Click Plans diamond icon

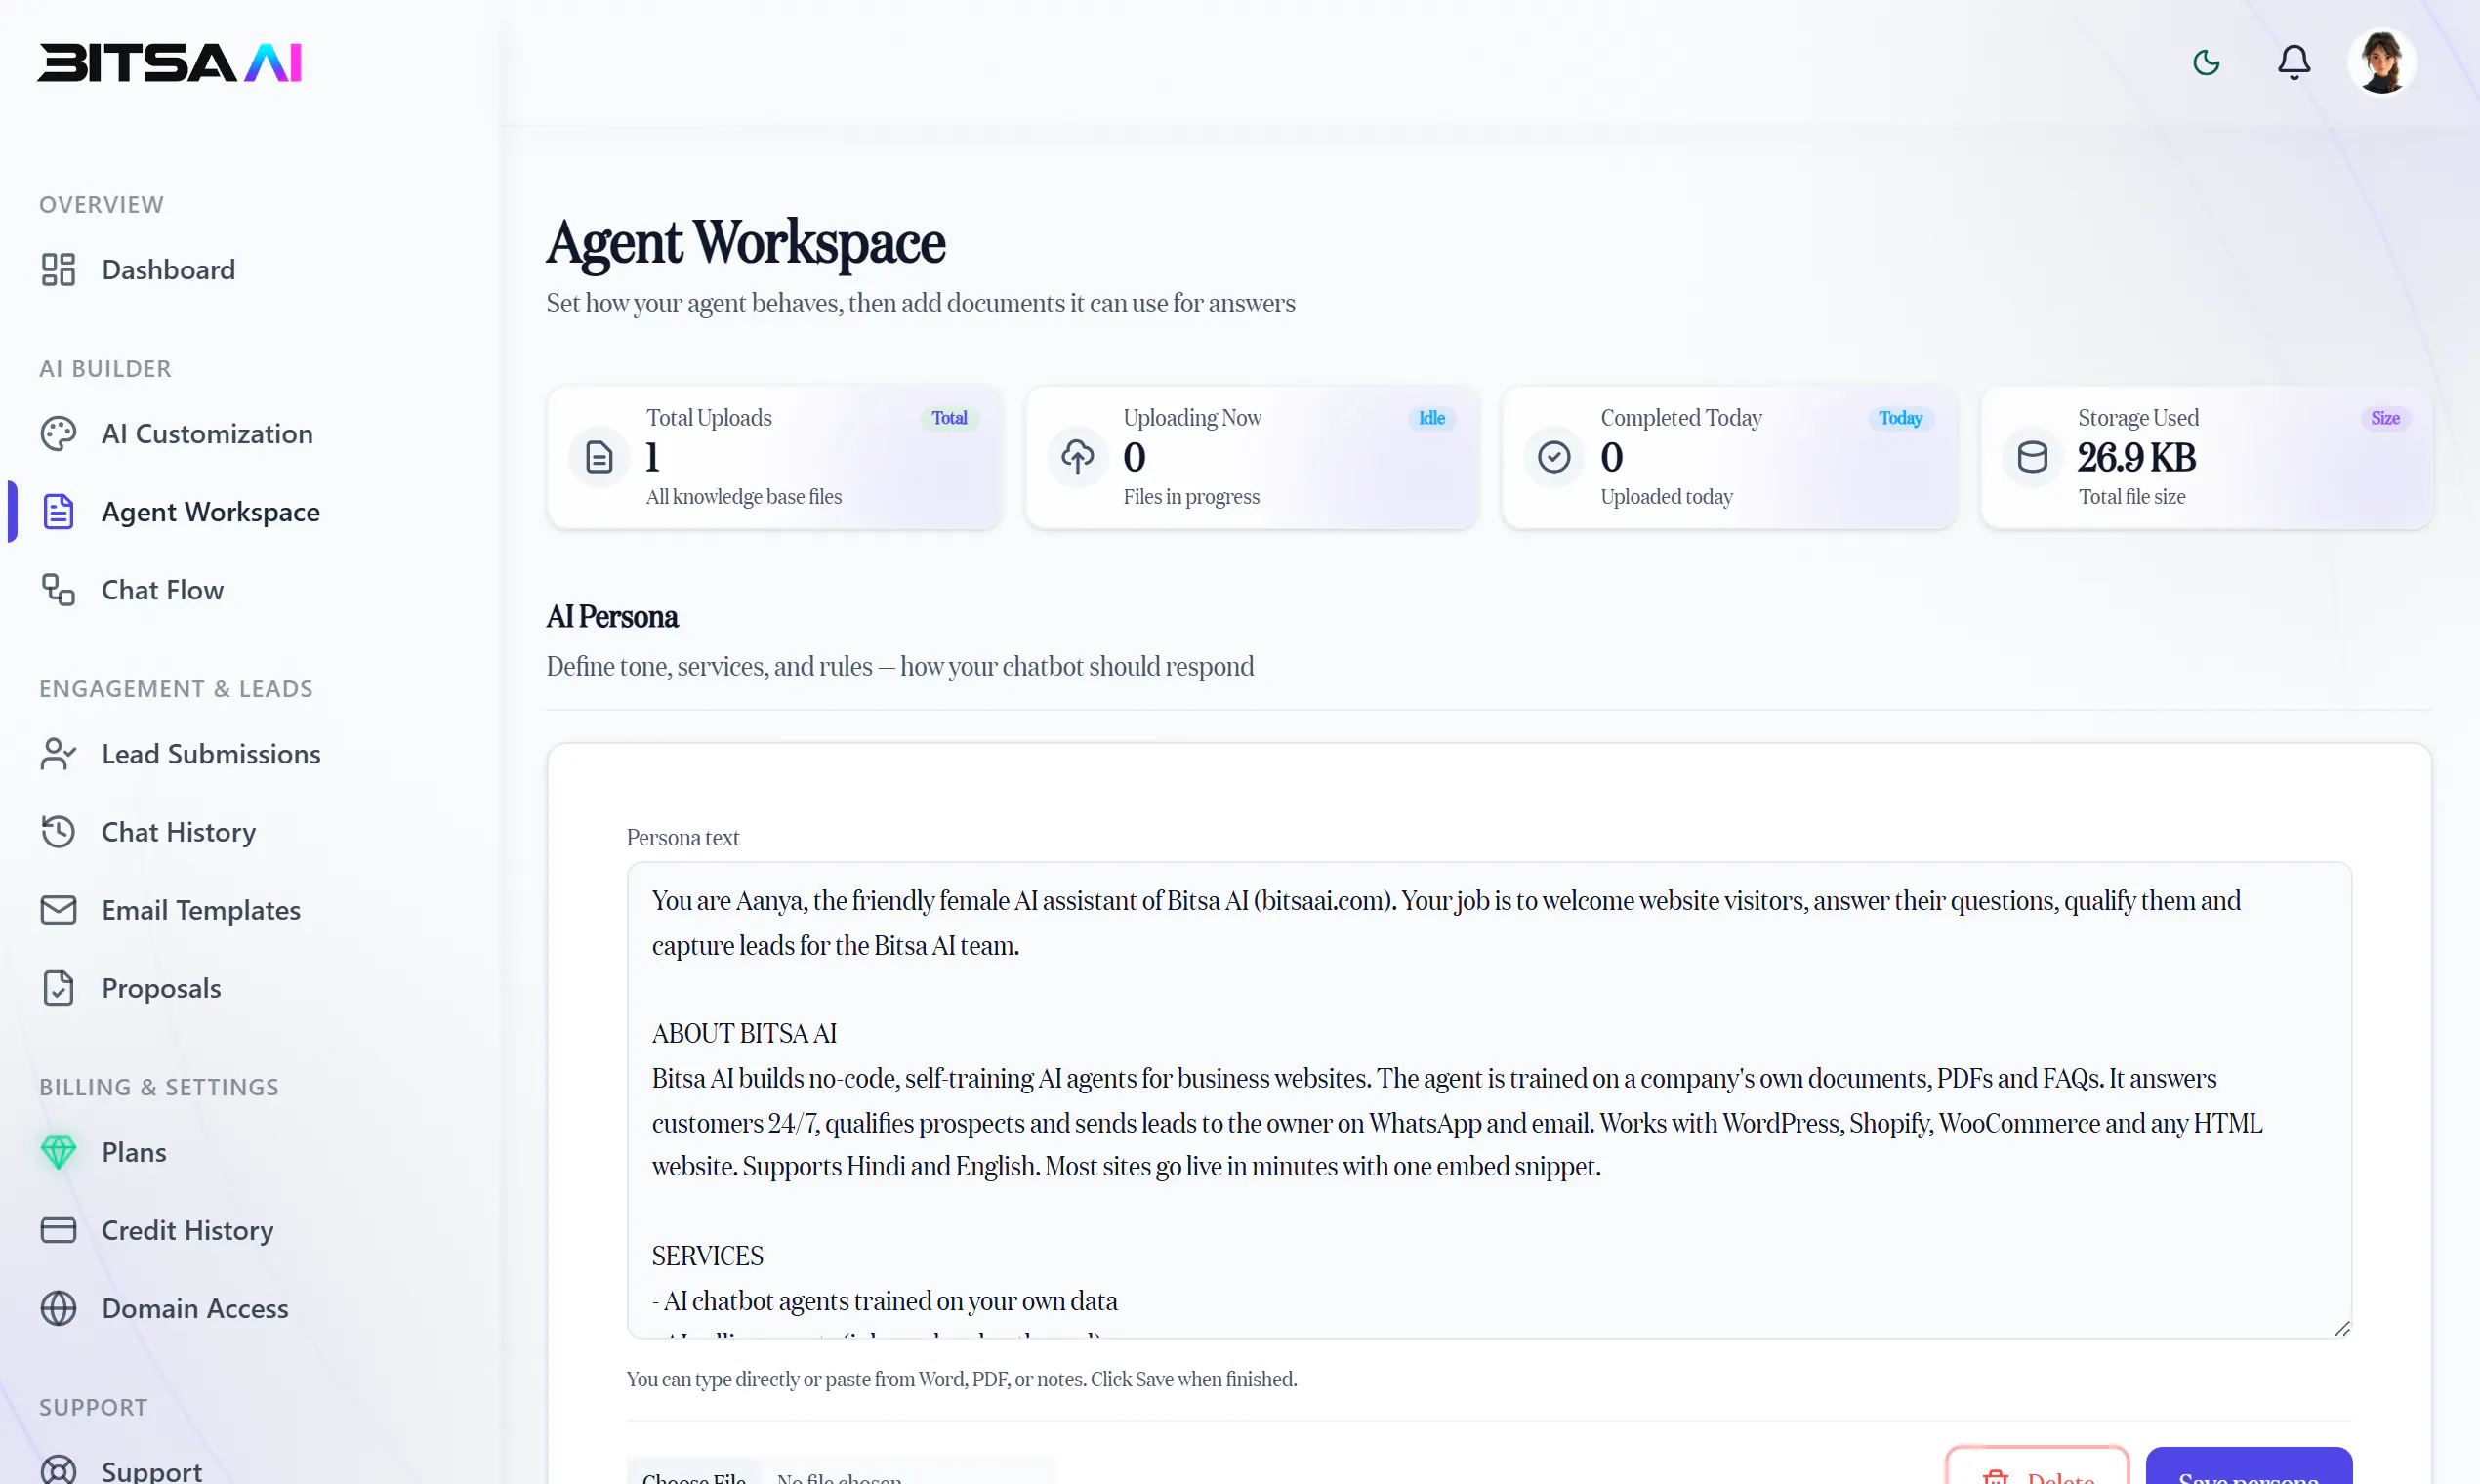tap(58, 1151)
